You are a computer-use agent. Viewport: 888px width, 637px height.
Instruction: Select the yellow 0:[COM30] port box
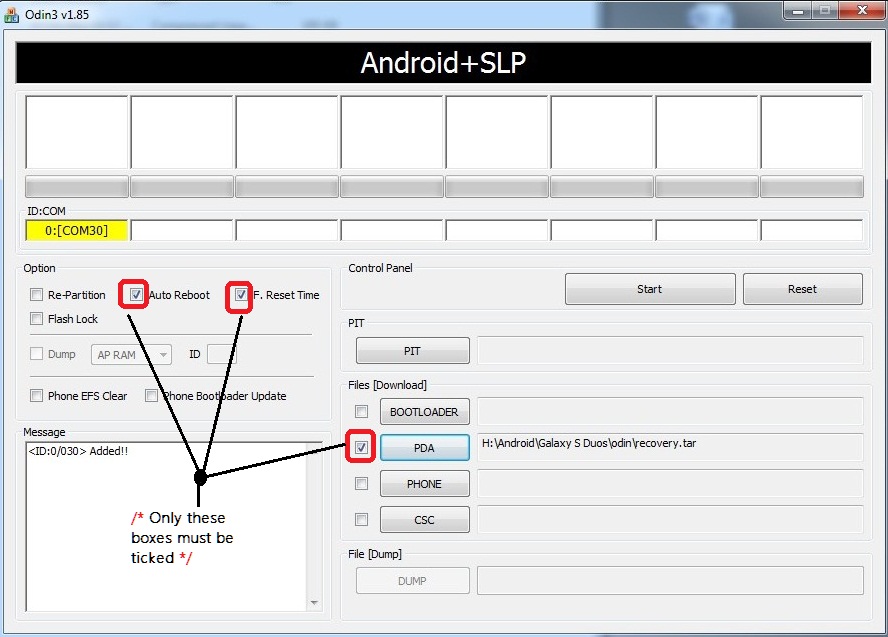76,230
